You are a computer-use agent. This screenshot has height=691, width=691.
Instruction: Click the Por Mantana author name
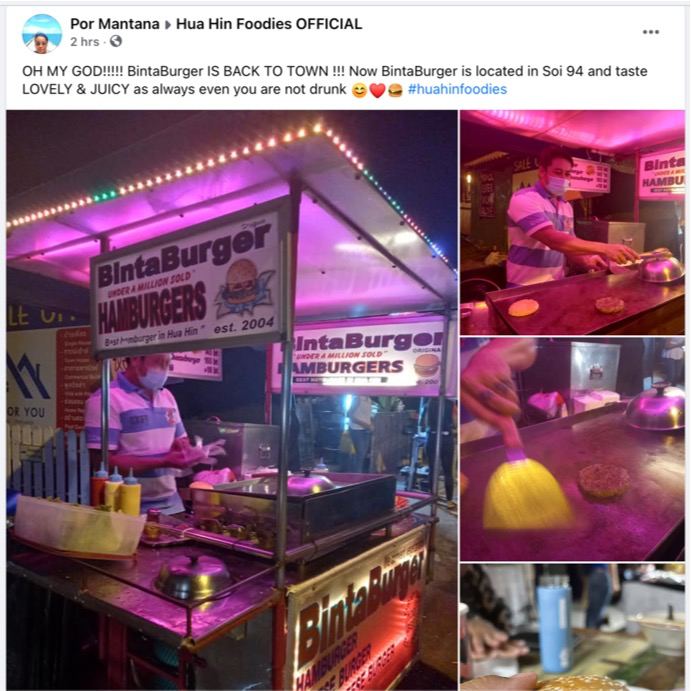pyautogui.click(x=115, y=24)
